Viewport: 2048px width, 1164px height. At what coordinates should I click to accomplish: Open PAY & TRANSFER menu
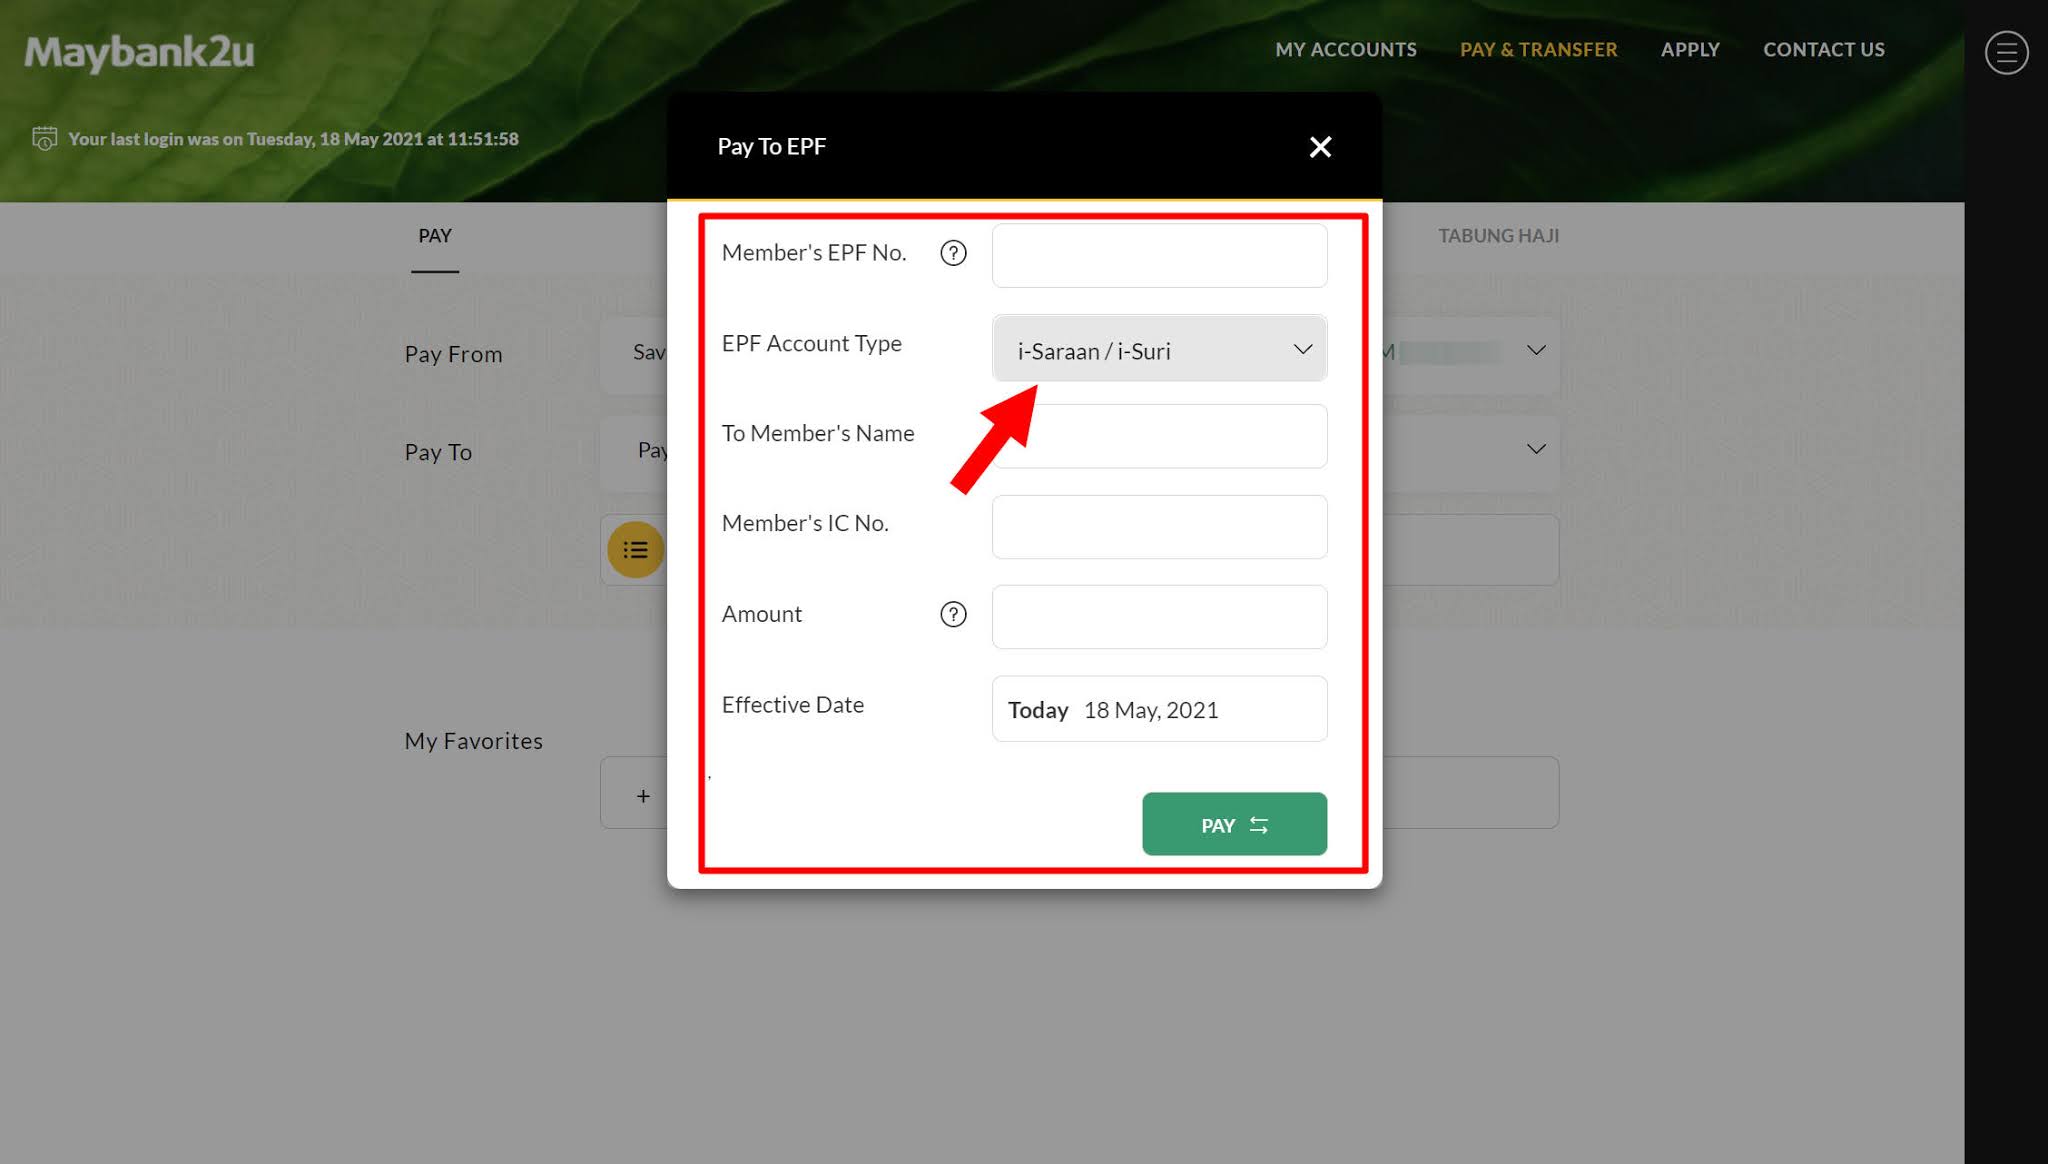click(x=1538, y=50)
